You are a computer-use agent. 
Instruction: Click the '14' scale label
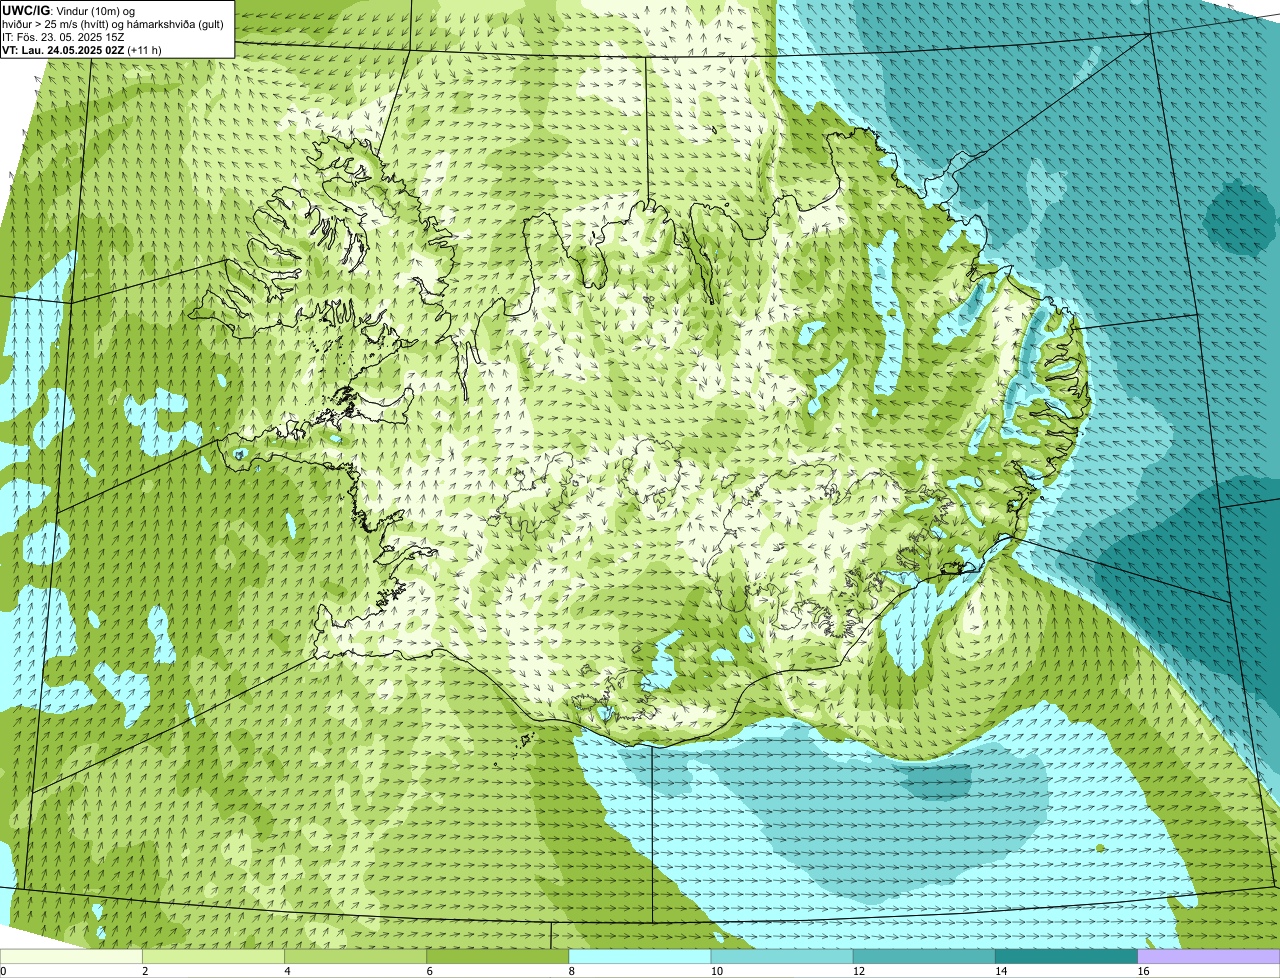point(1001,971)
